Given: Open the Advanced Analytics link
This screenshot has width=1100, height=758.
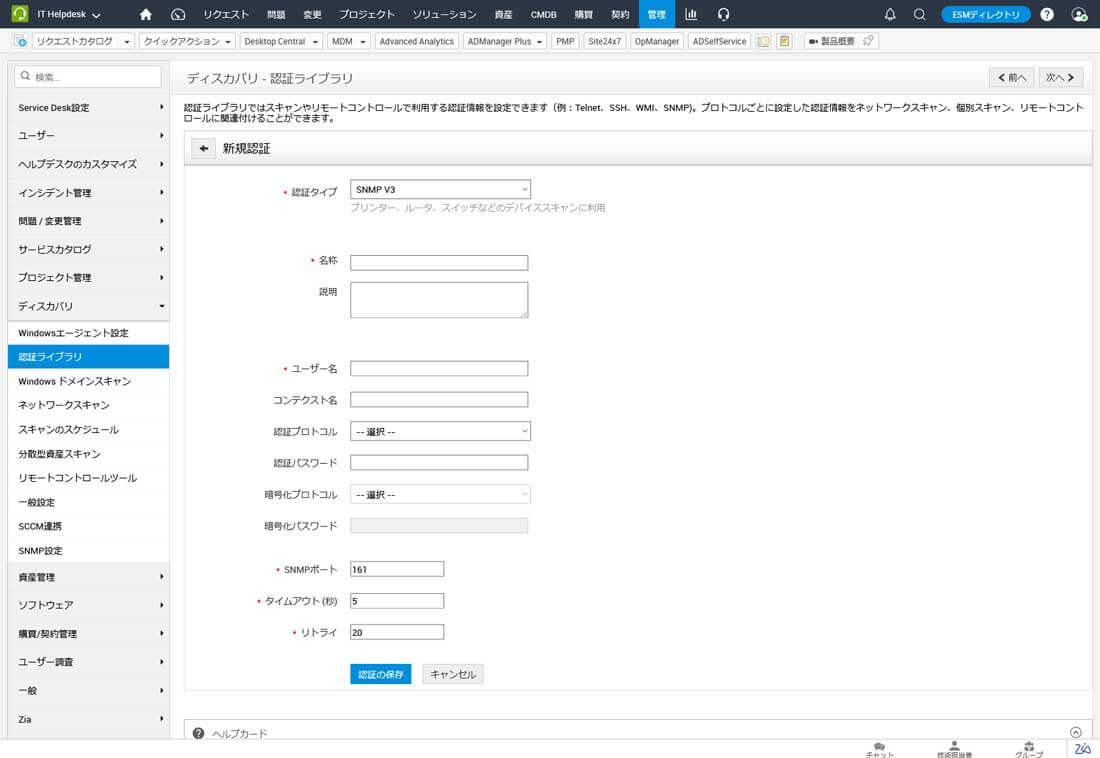Looking at the screenshot, I should pos(417,41).
